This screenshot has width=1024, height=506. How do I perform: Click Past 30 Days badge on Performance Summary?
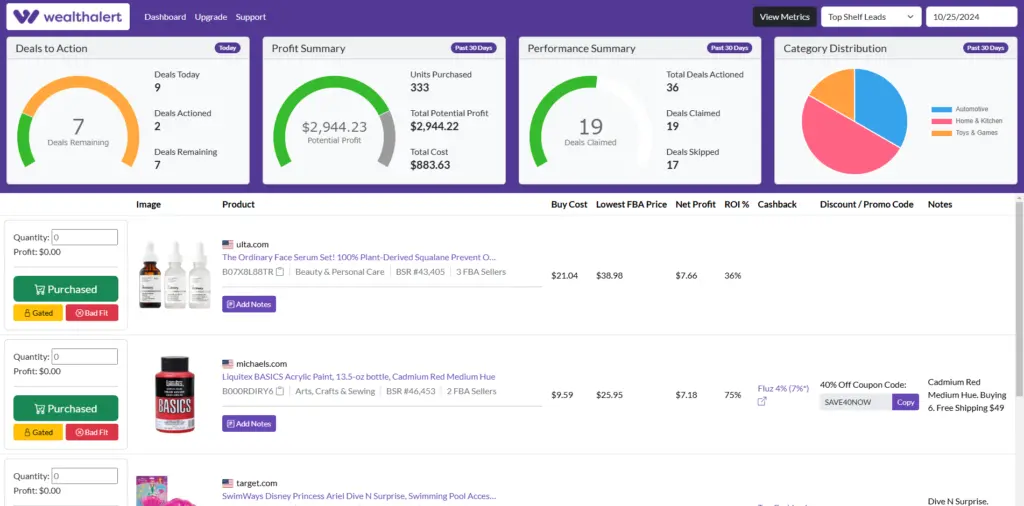pos(729,48)
